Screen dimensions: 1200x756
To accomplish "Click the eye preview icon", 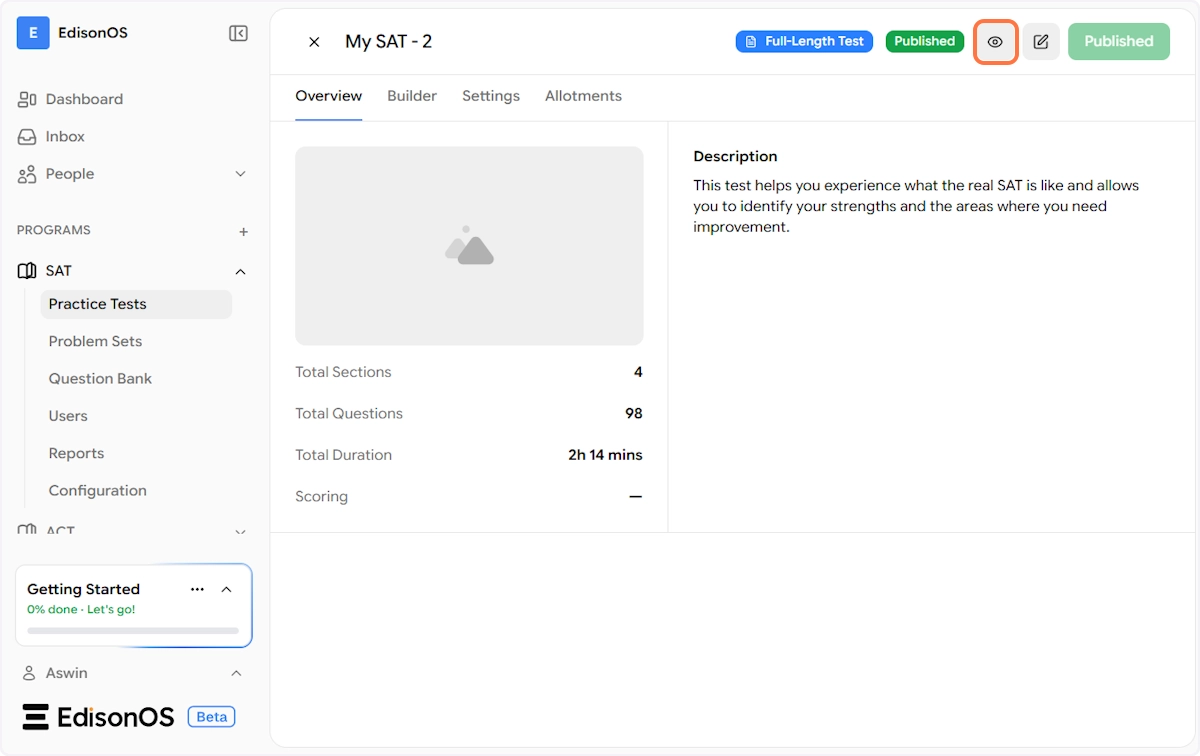I will (x=995, y=42).
